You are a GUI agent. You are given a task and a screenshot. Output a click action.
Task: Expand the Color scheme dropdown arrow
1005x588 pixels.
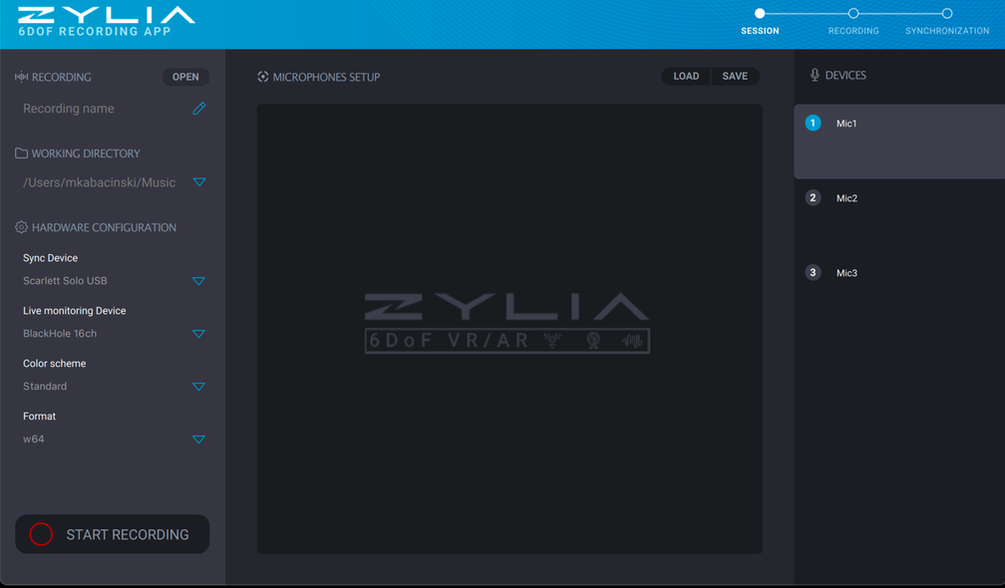pos(199,386)
